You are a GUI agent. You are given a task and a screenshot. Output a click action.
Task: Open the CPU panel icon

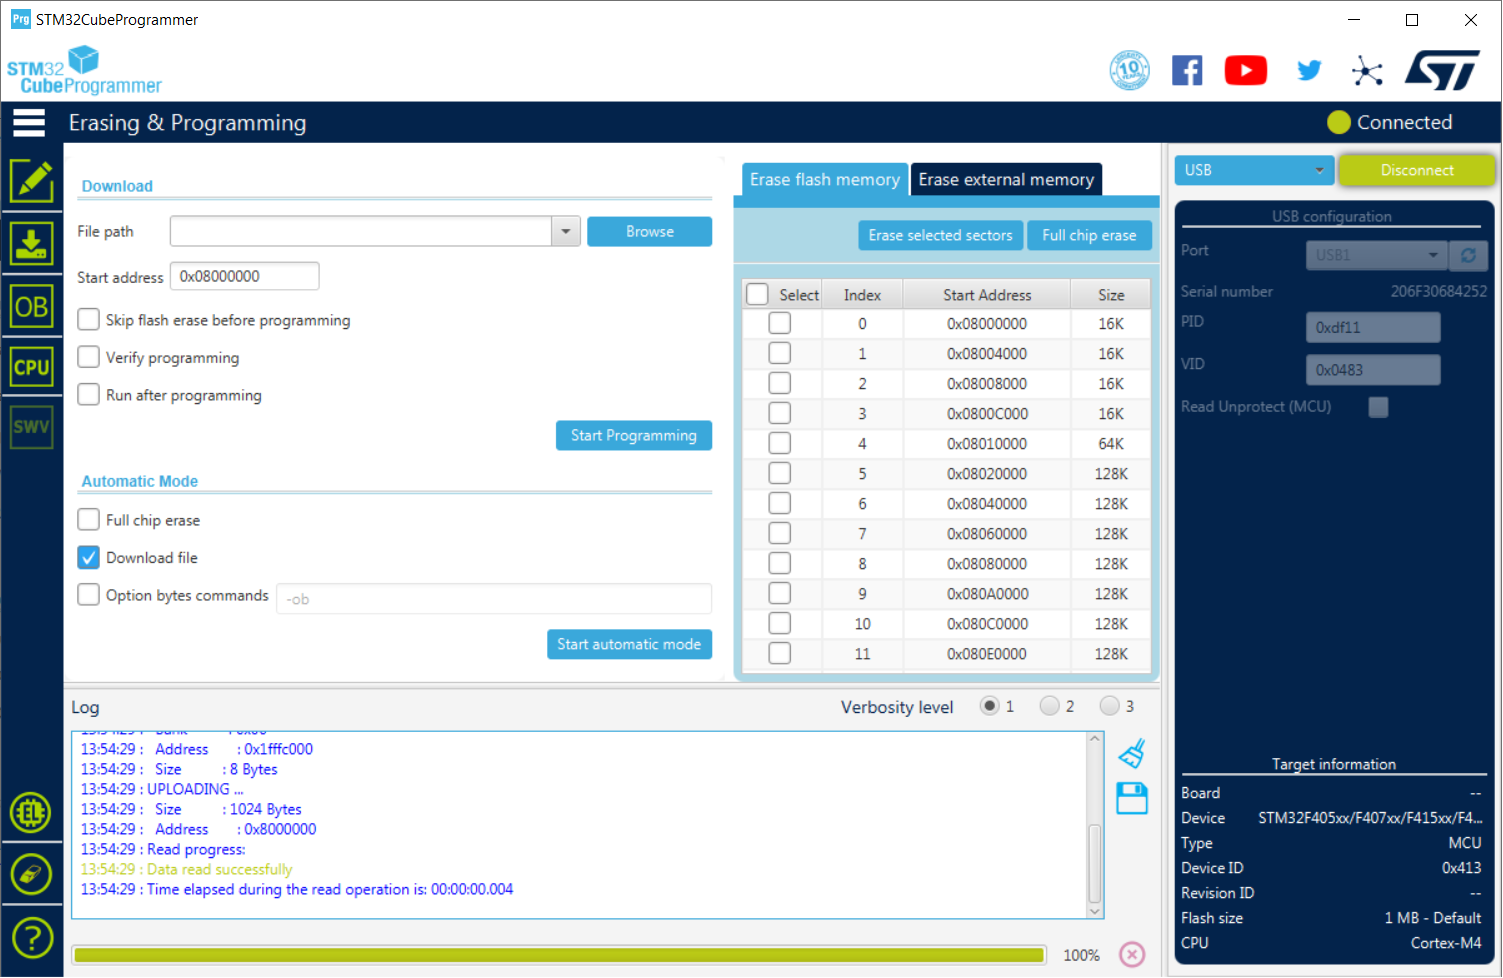32,367
